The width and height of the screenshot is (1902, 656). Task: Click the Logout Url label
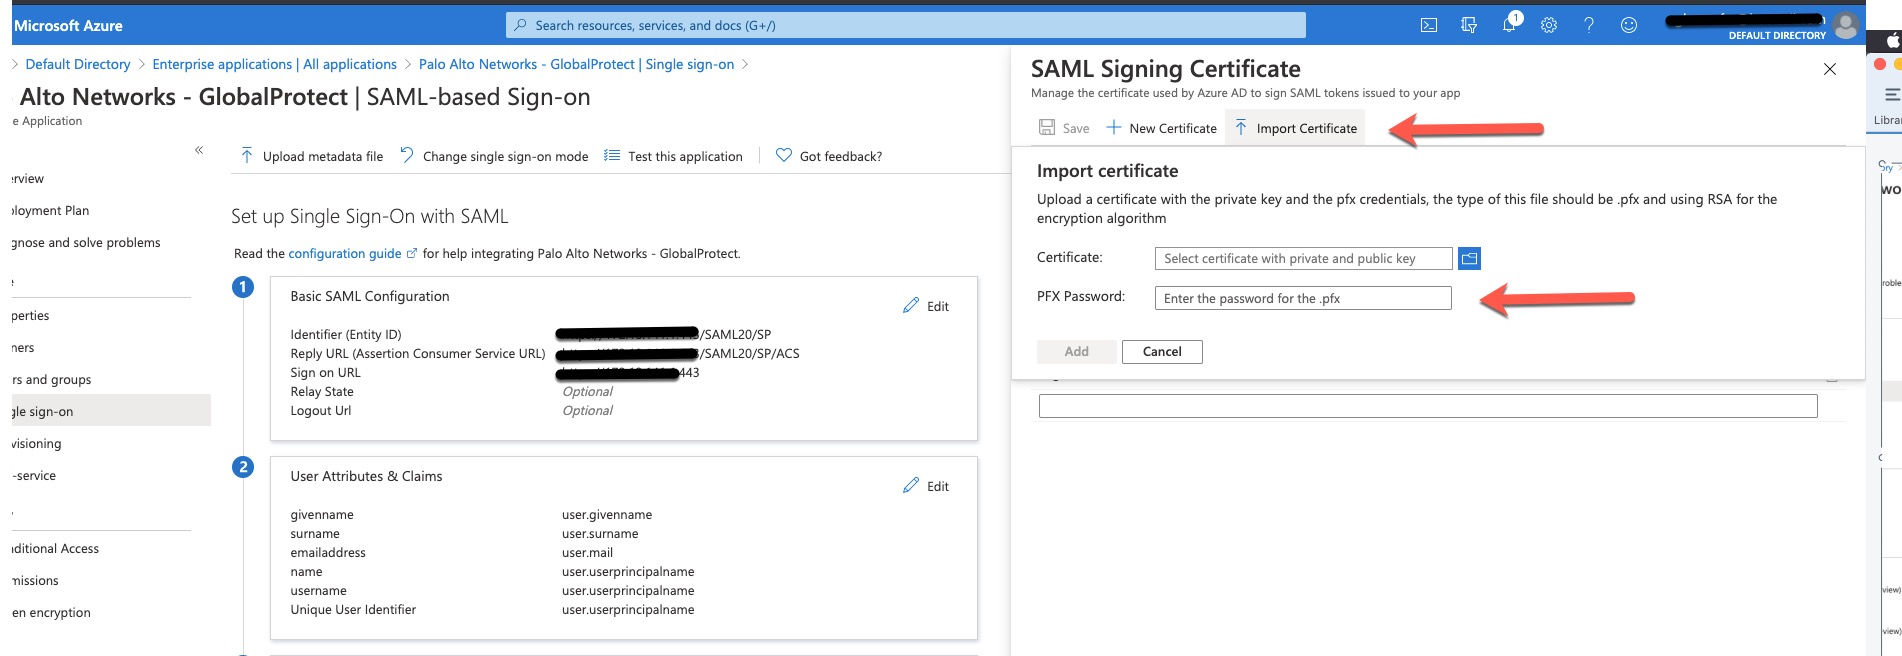(x=321, y=411)
